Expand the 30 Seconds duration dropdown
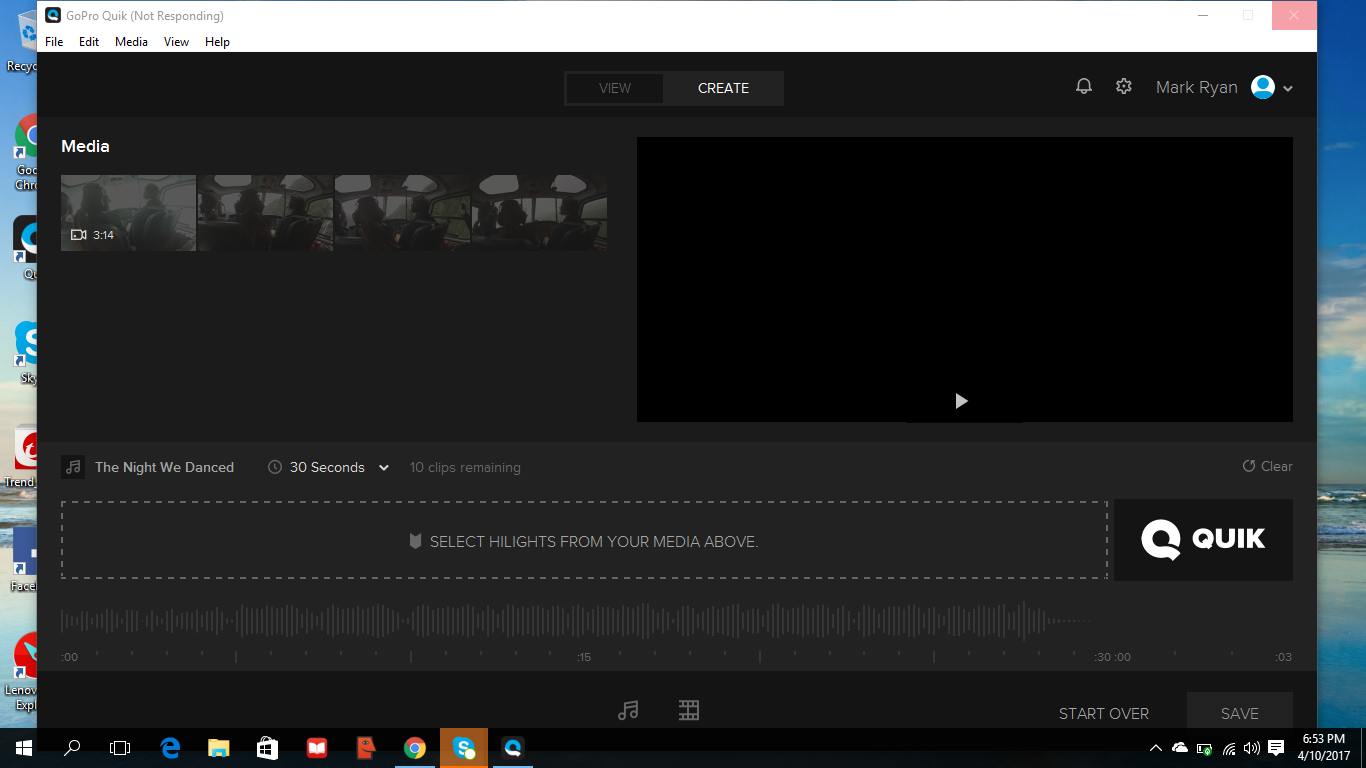The height and width of the screenshot is (768, 1366). [383, 467]
